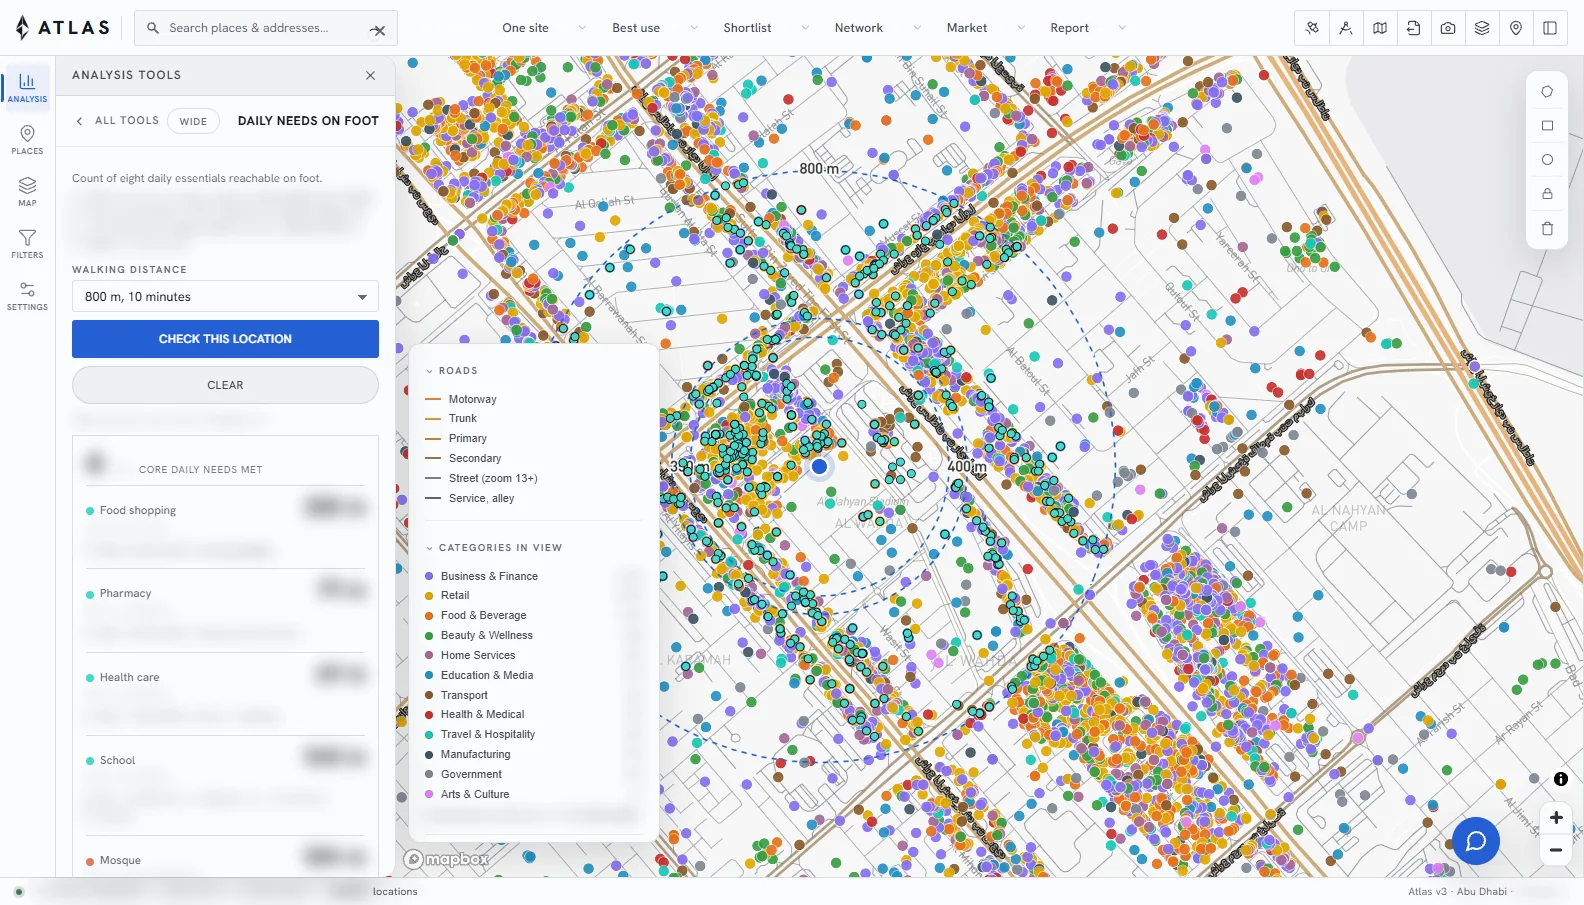
Task: Click the Clear button
Action: point(225,385)
